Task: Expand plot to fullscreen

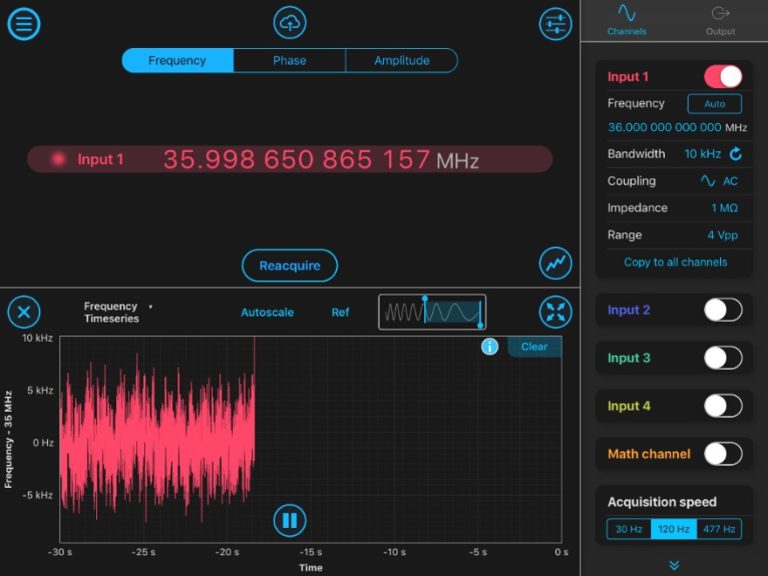Action: pos(555,312)
